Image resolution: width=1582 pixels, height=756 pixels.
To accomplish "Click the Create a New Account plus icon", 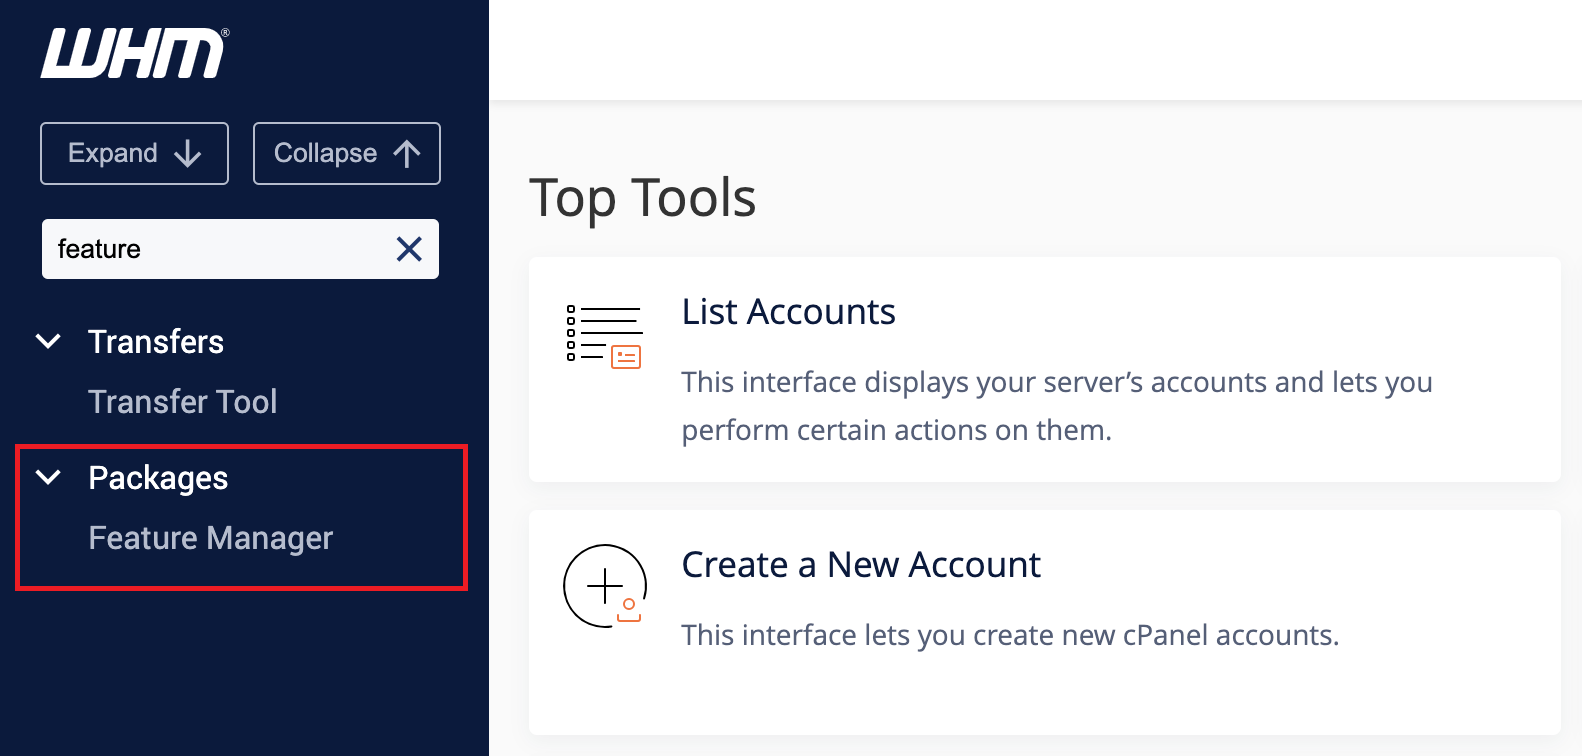I will (604, 586).
